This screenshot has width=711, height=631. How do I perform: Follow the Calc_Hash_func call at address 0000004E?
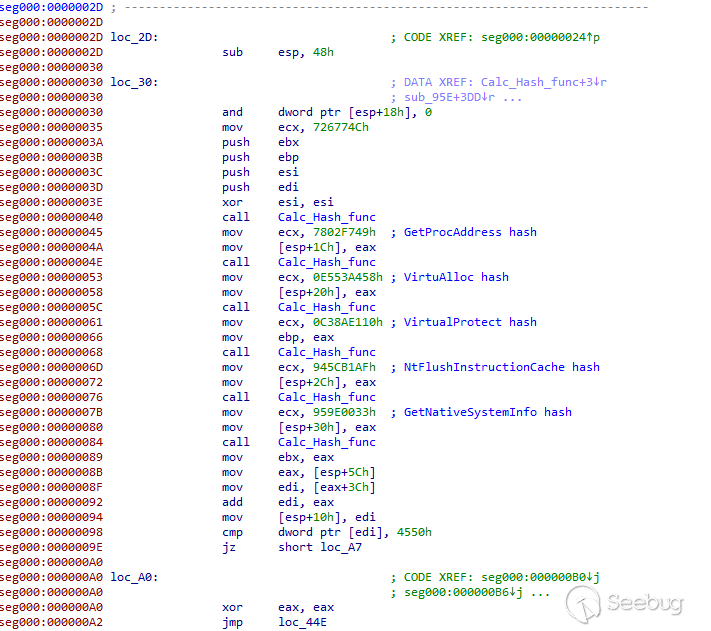326,262
